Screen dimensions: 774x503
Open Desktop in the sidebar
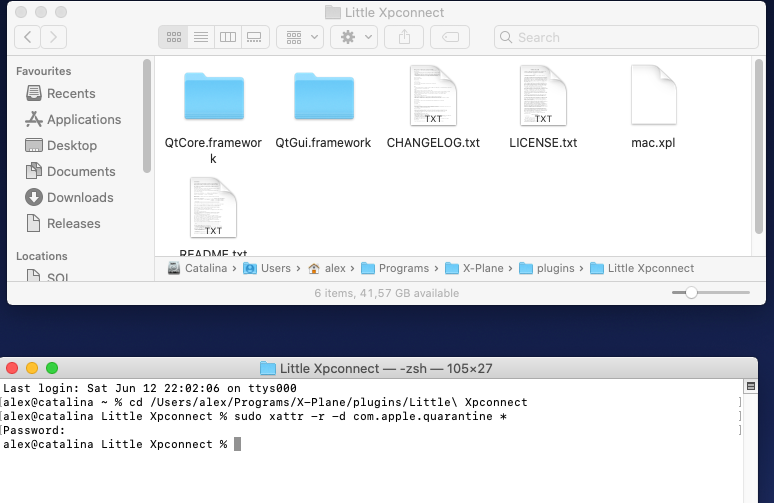click(61, 146)
